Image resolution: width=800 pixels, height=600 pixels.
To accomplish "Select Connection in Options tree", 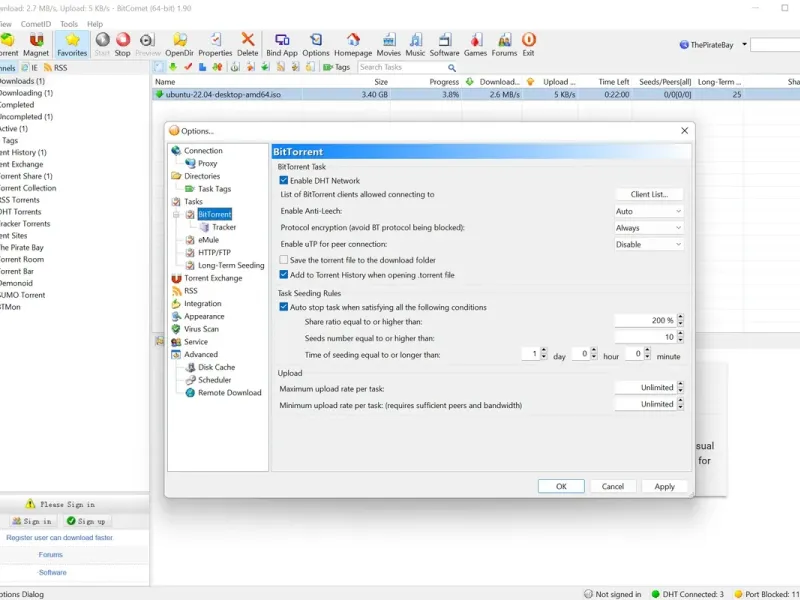I will click(203, 151).
